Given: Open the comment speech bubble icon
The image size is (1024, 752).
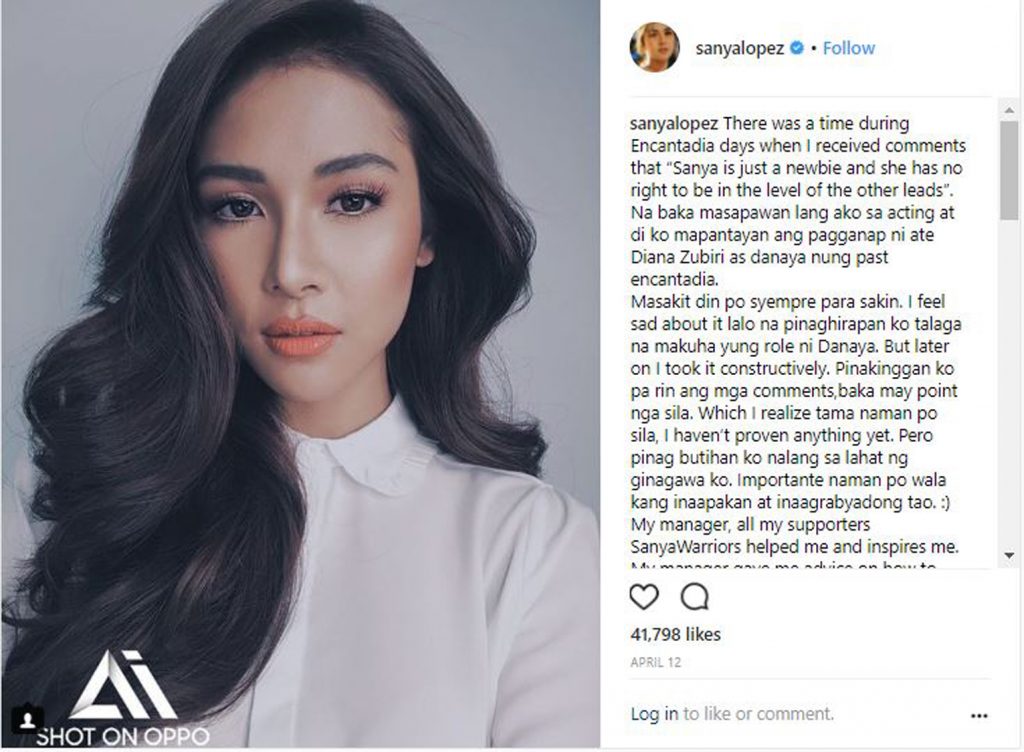Looking at the screenshot, I should tap(694, 597).
